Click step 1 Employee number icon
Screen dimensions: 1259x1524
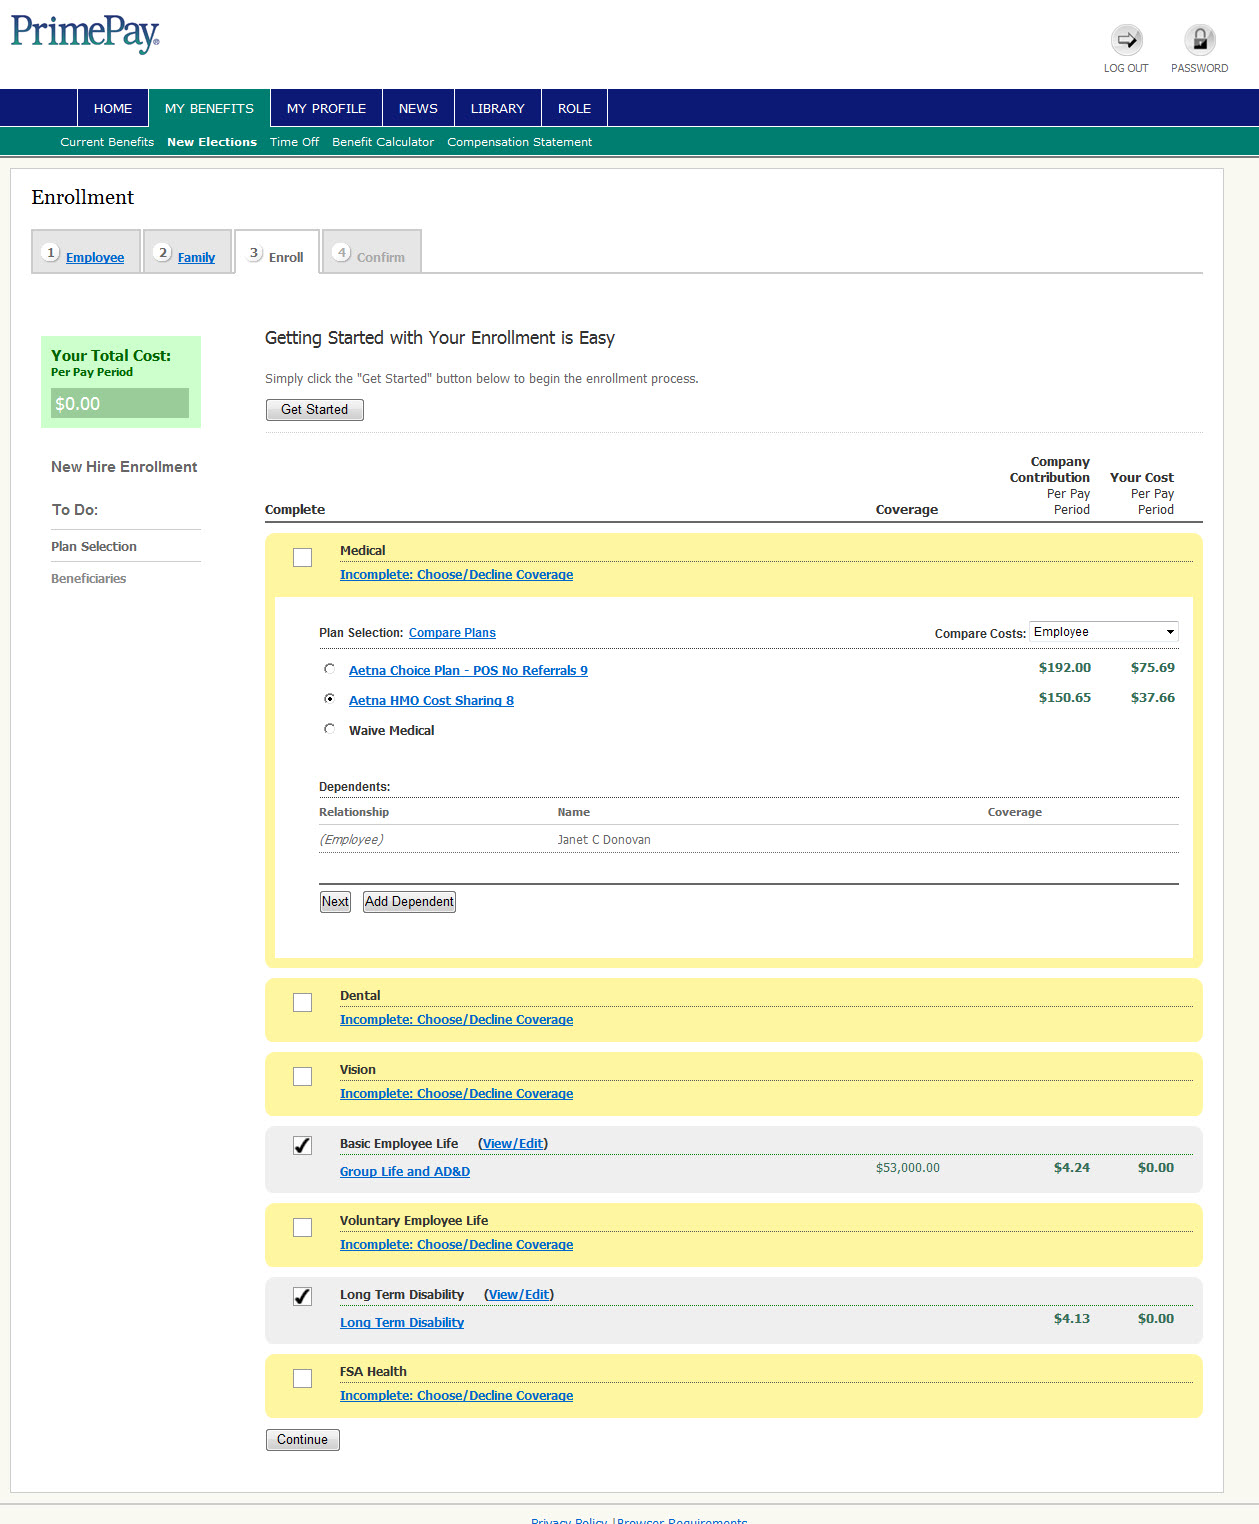point(51,253)
